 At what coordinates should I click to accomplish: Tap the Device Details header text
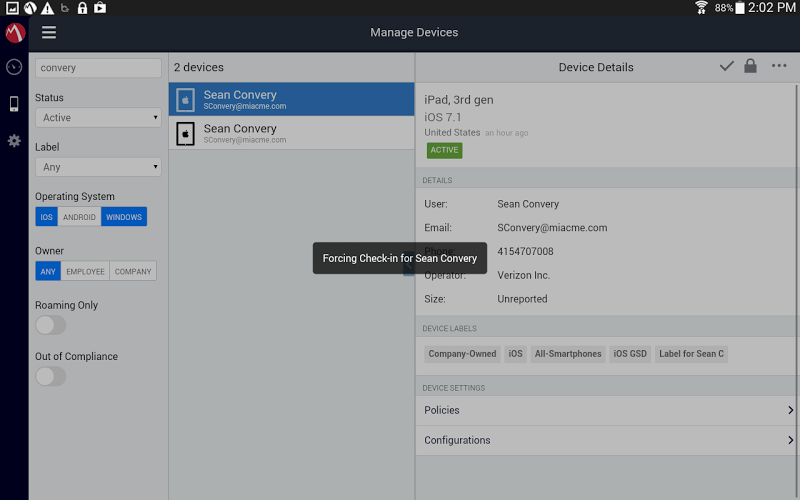pos(595,67)
